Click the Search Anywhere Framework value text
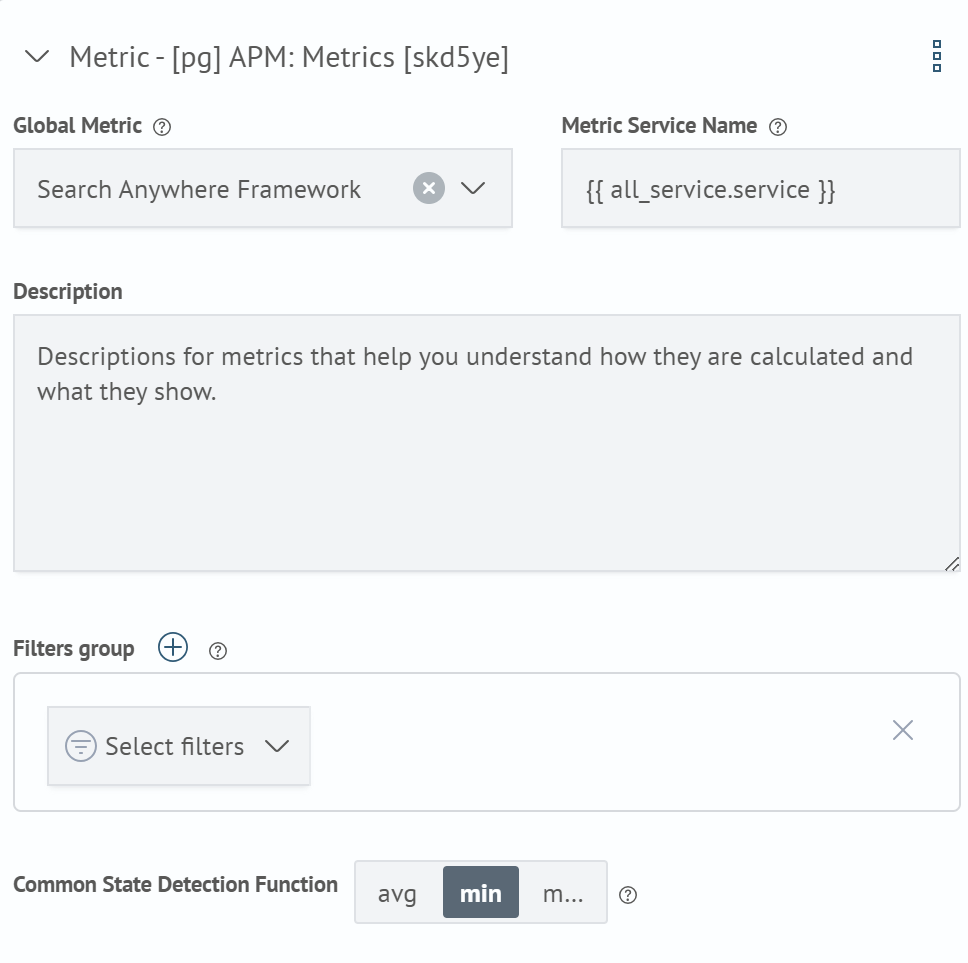Image resolution: width=968 pixels, height=963 pixels. click(199, 189)
